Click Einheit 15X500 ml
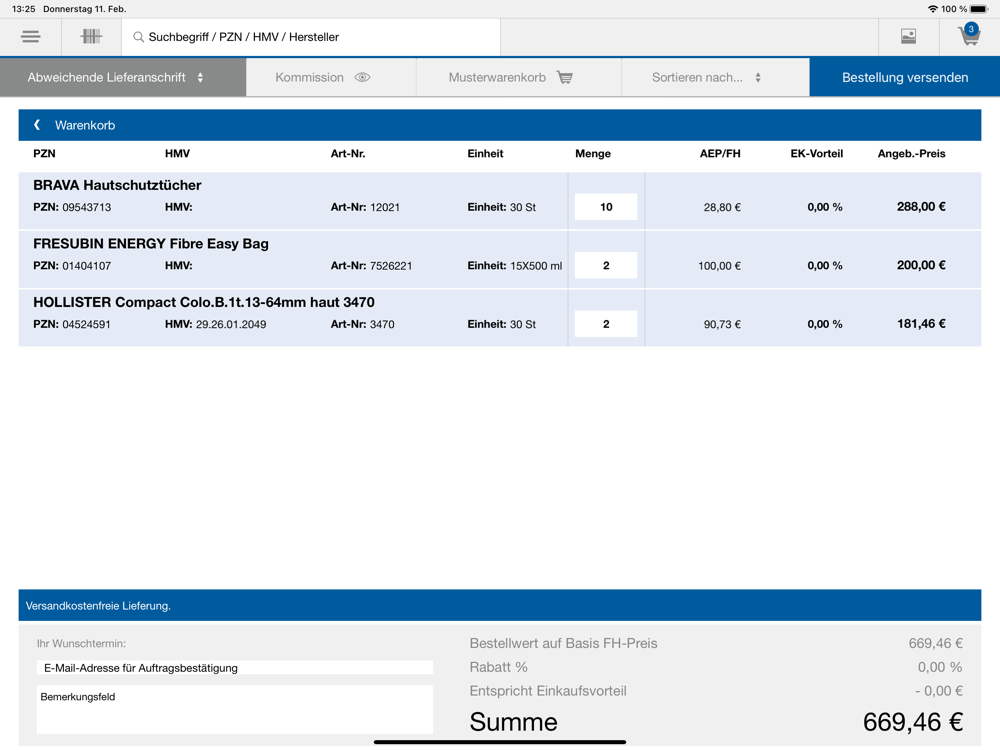This screenshot has width=1000, height=750. 515,266
